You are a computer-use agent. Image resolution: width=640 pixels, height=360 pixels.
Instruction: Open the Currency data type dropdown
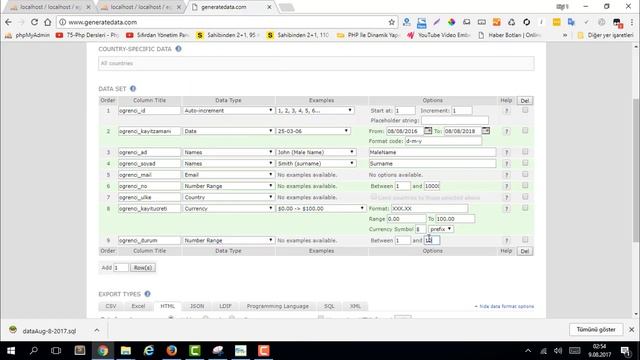[228, 209]
